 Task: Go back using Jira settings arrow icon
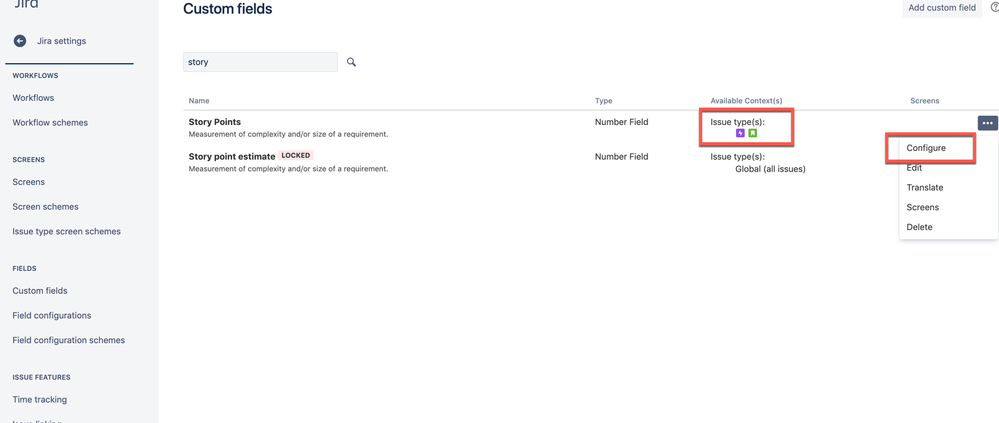tap(20, 41)
